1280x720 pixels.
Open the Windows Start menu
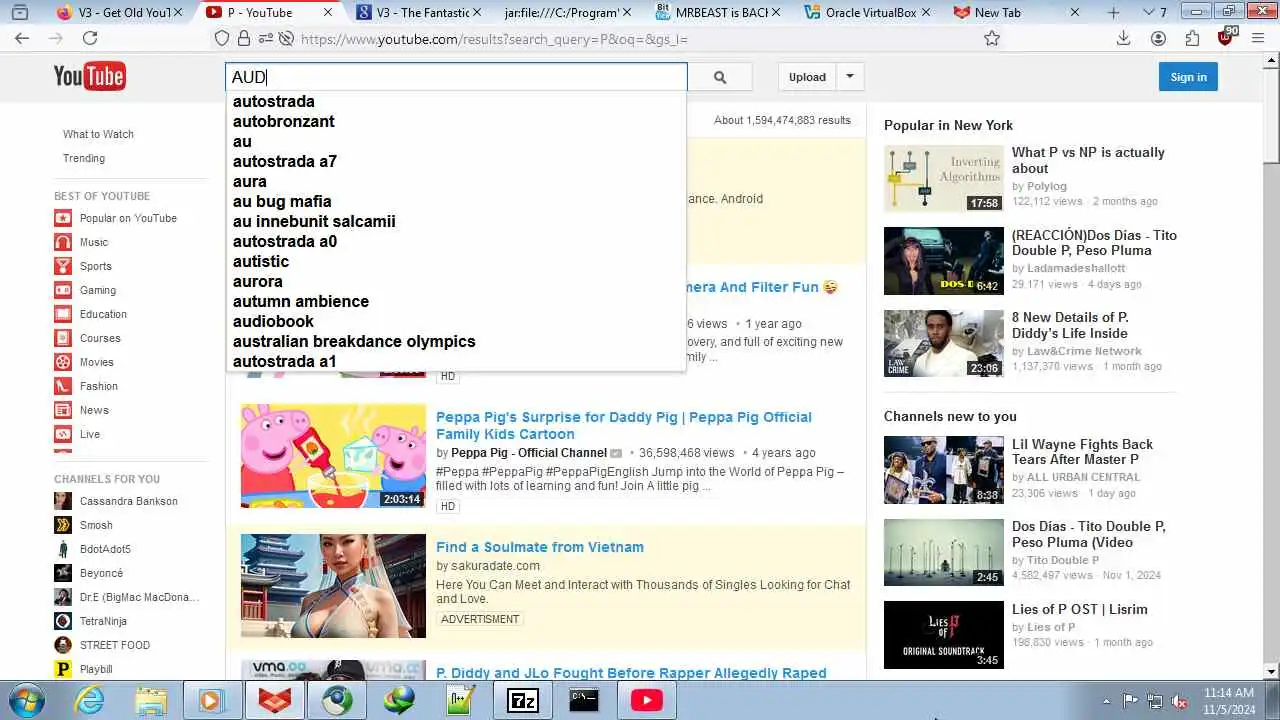[26, 700]
